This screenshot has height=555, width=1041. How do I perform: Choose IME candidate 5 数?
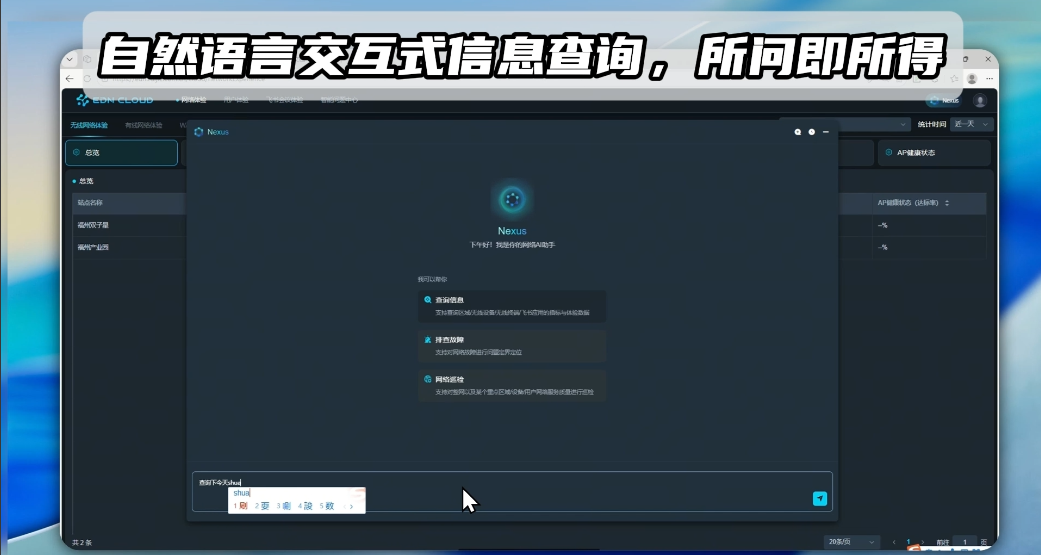click(x=327, y=506)
